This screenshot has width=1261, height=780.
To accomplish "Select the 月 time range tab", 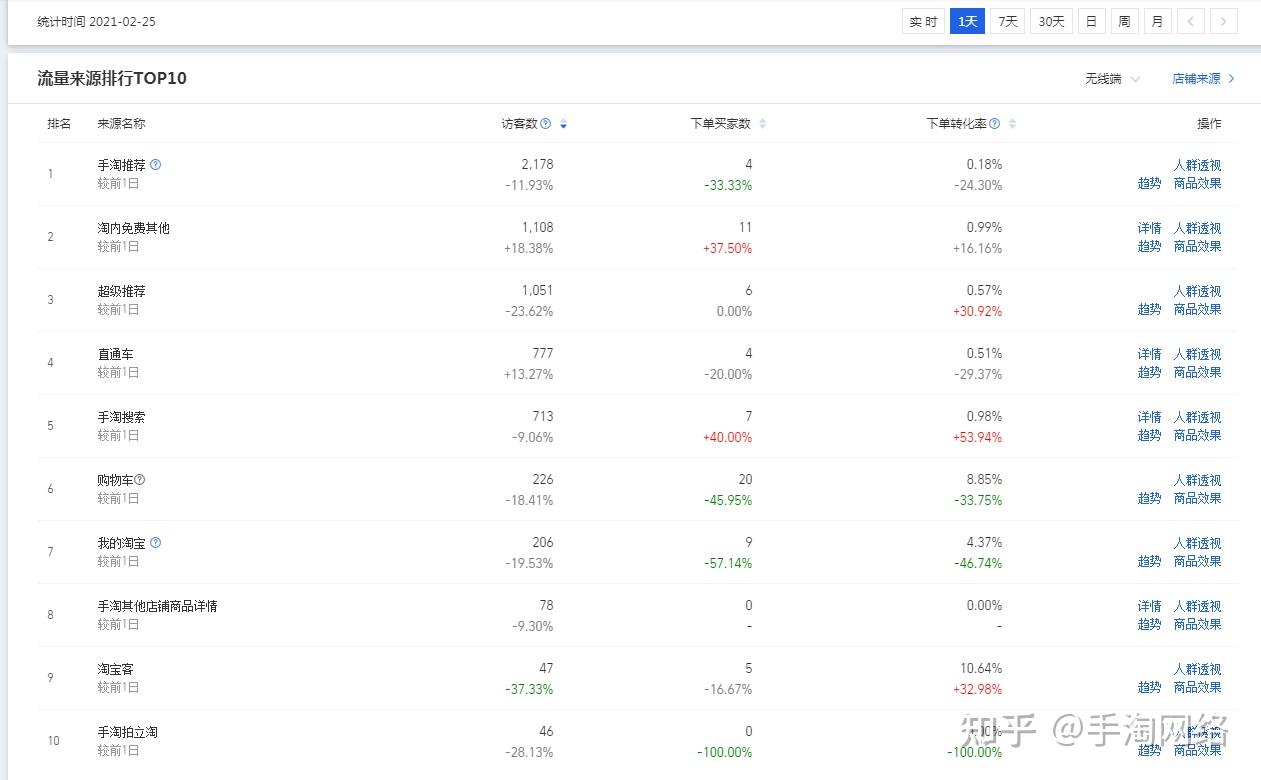I will [1157, 21].
